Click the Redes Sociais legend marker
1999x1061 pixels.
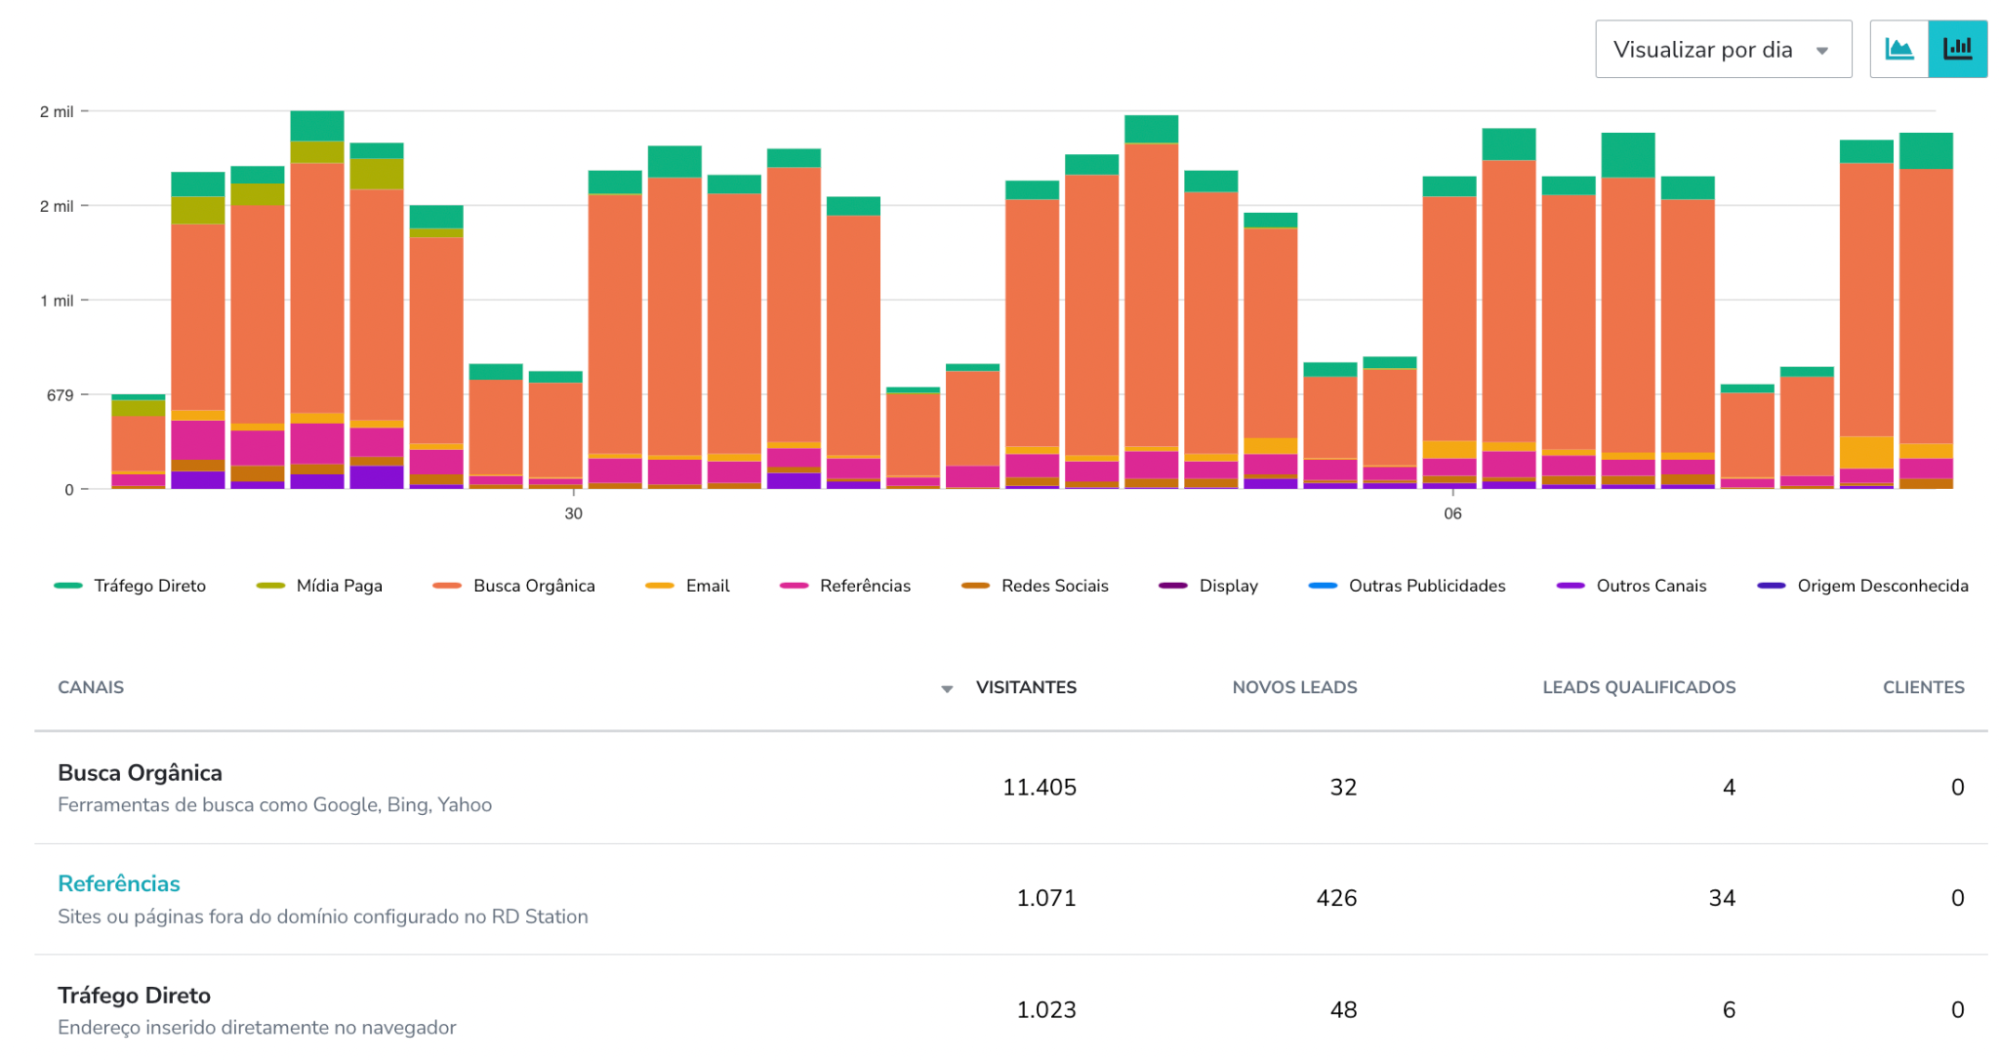click(x=973, y=585)
